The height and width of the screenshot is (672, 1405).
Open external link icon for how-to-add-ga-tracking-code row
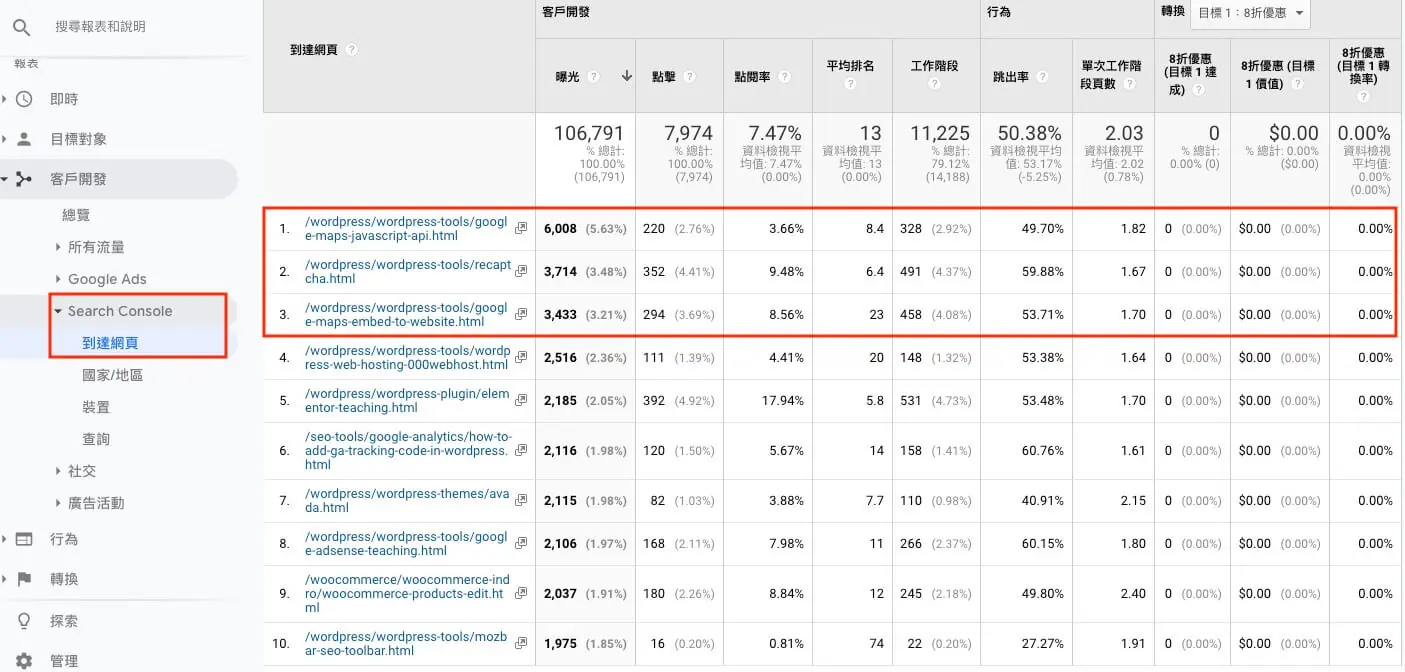[x=521, y=451]
